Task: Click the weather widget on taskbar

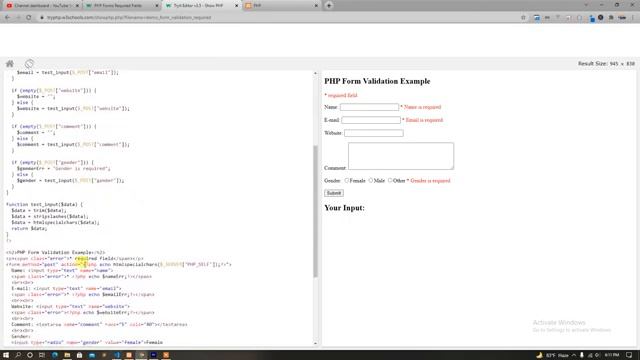Action: pyautogui.click(x=553, y=355)
